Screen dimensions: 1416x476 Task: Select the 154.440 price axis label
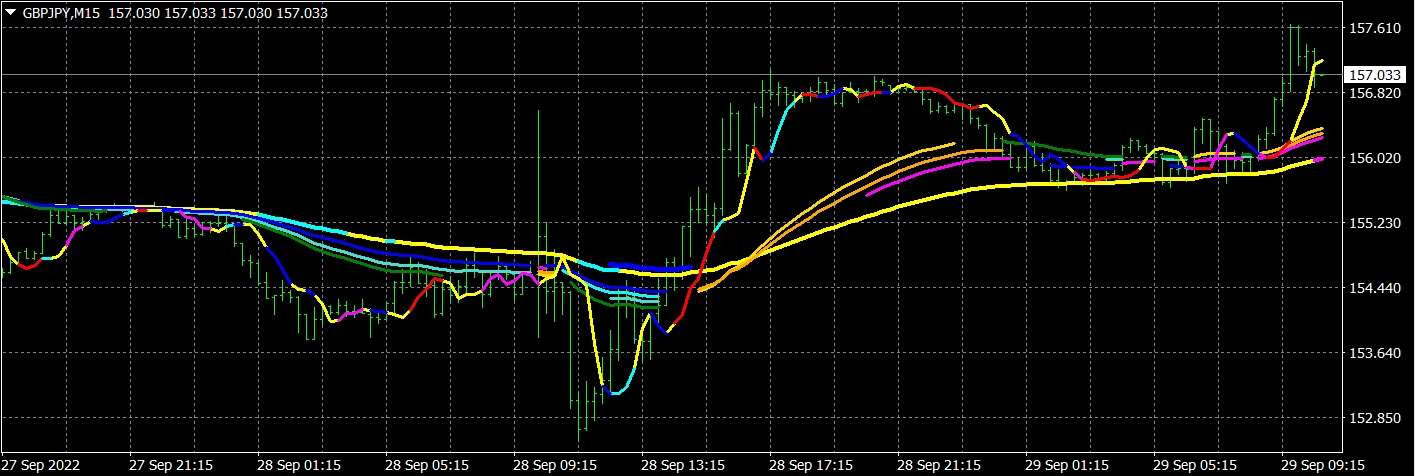coord(1375,288)
